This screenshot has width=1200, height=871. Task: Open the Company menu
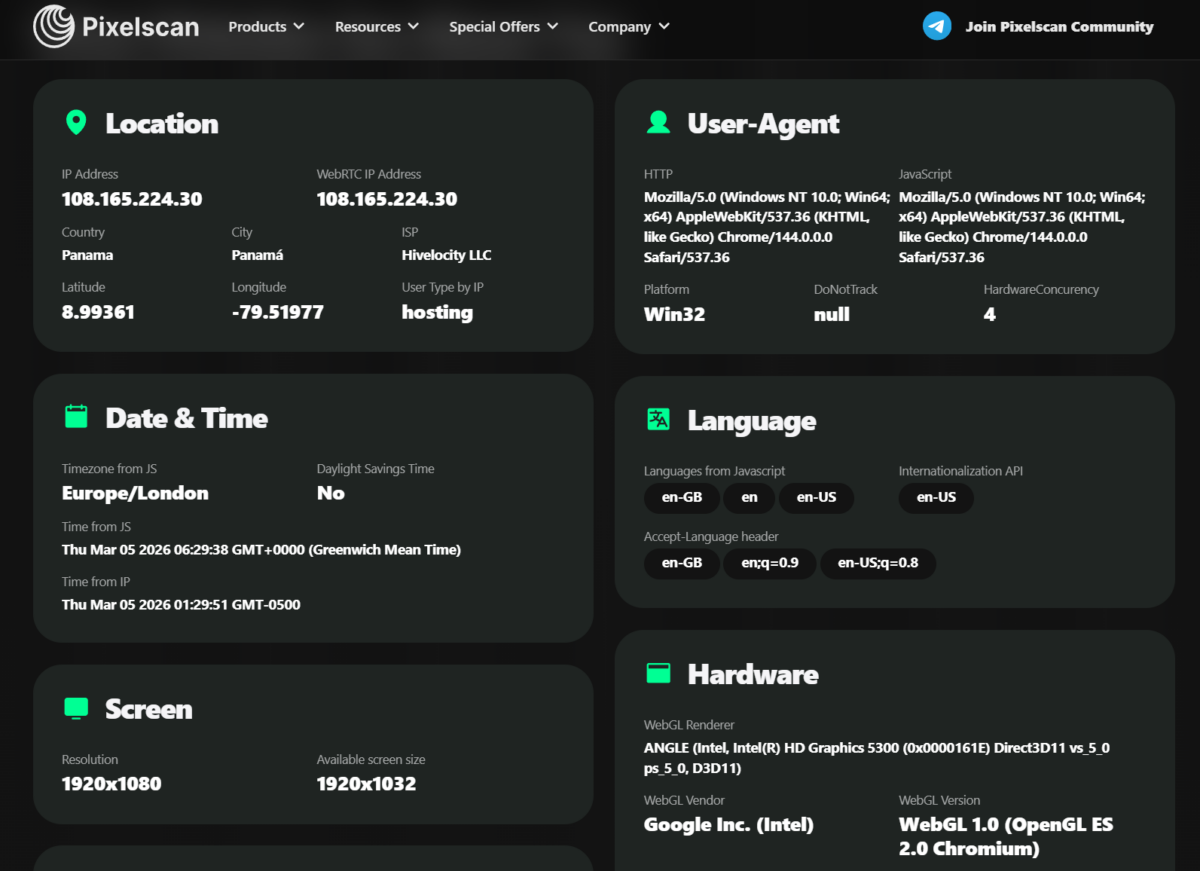[628, 27]
